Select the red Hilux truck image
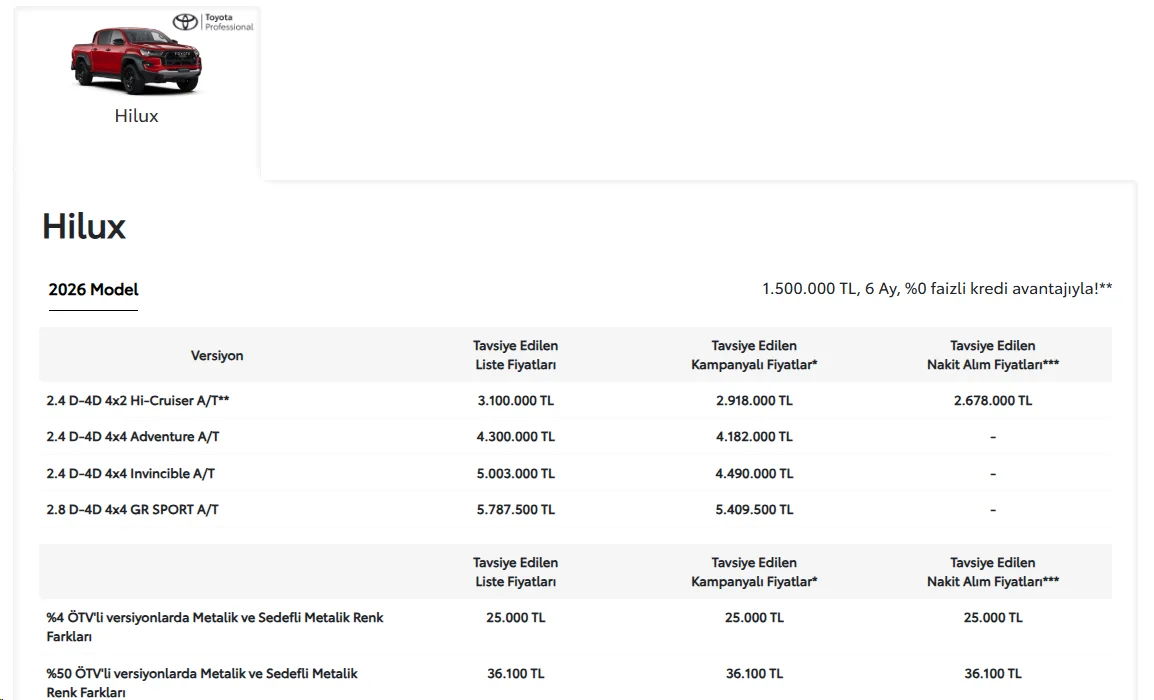Viewport: 1154px width, 700px height. pyautogui.click(x=136, y=60)
